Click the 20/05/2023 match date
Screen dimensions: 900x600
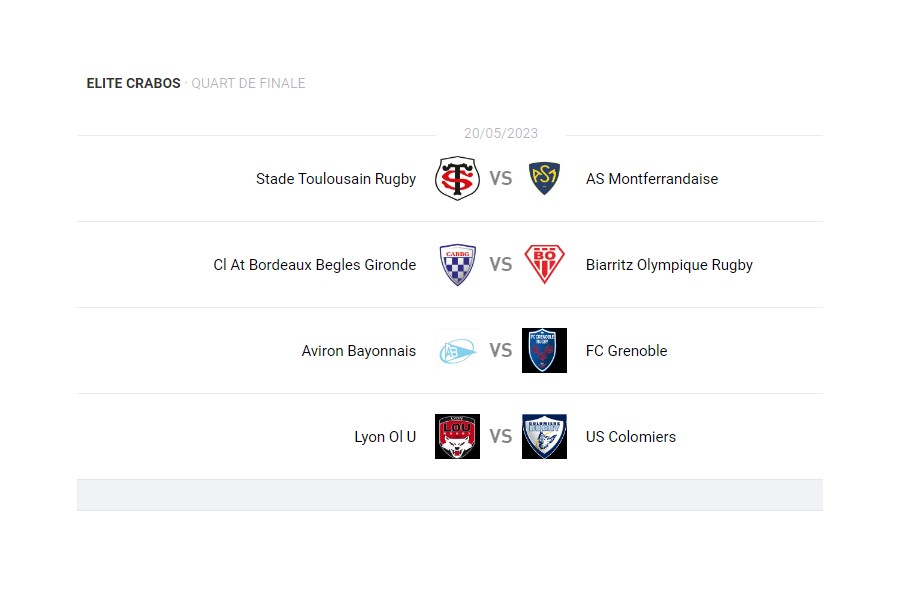point(501,133)
